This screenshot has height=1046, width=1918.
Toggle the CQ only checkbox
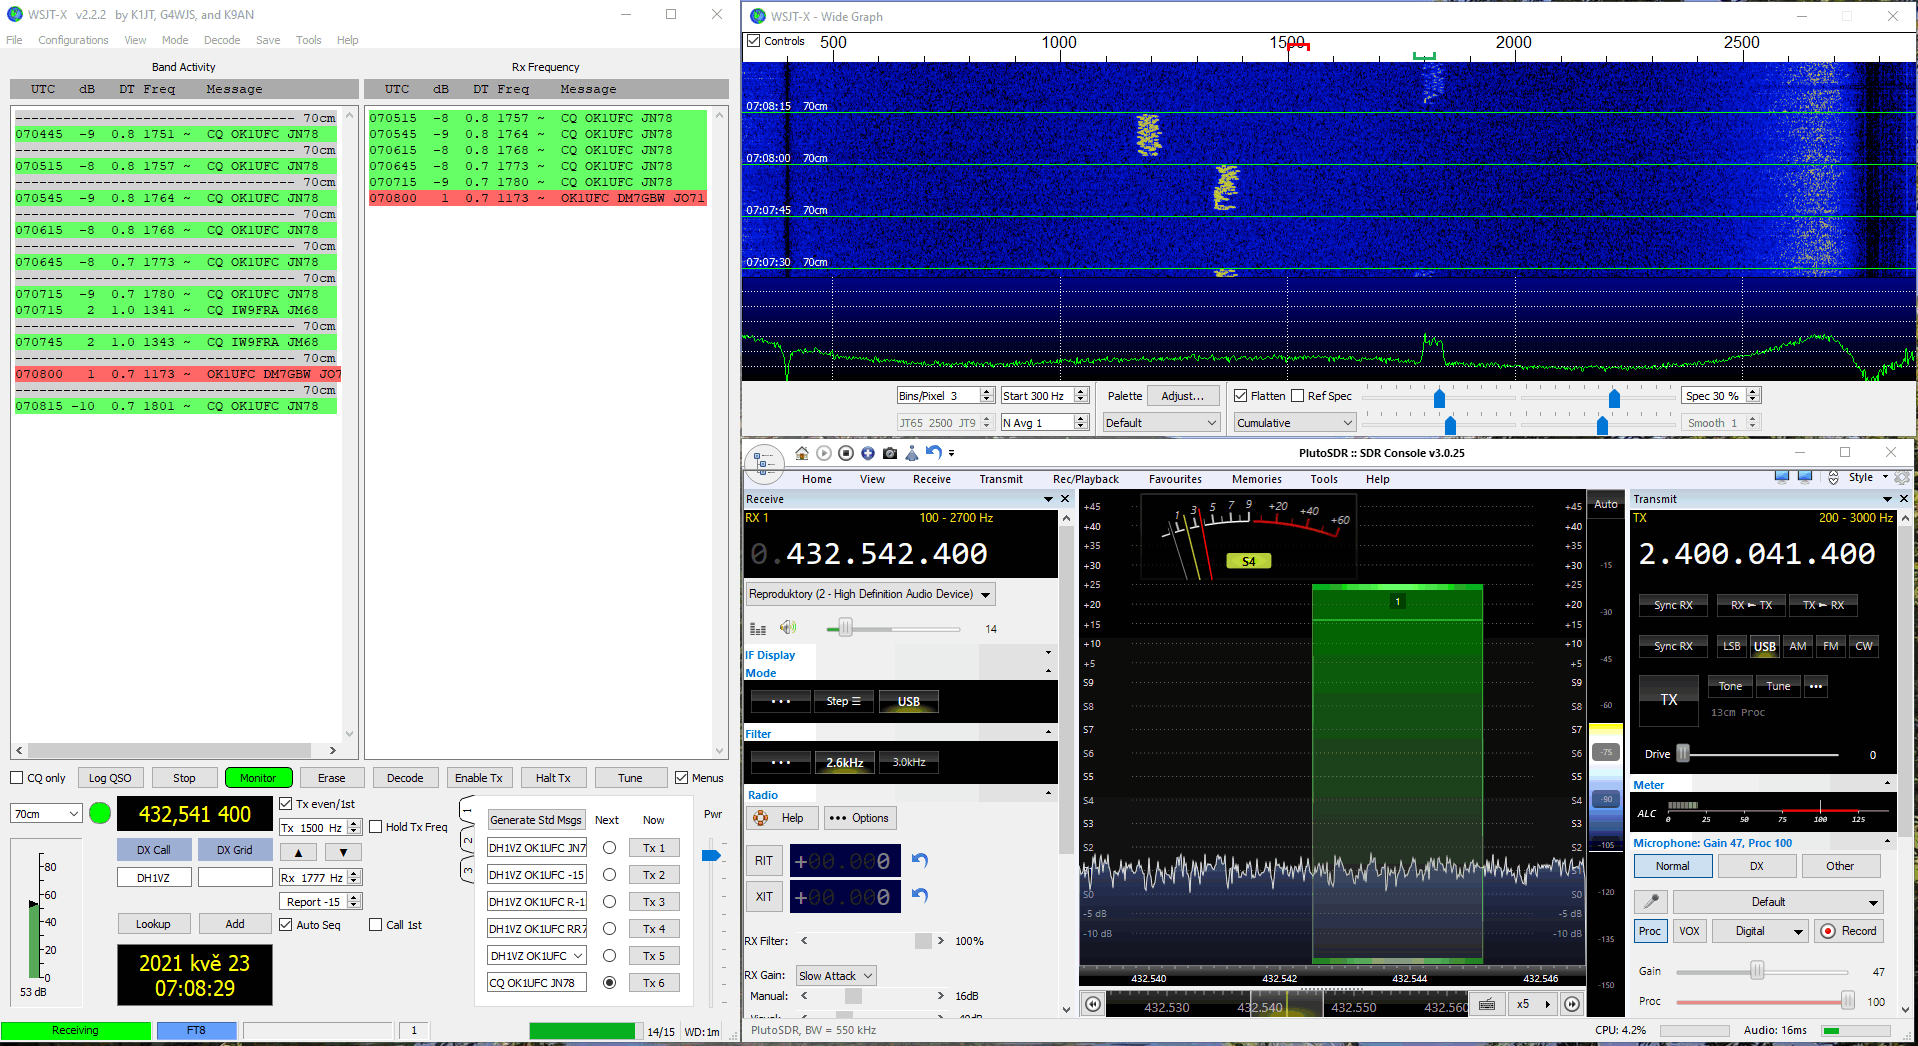point(17,778)
